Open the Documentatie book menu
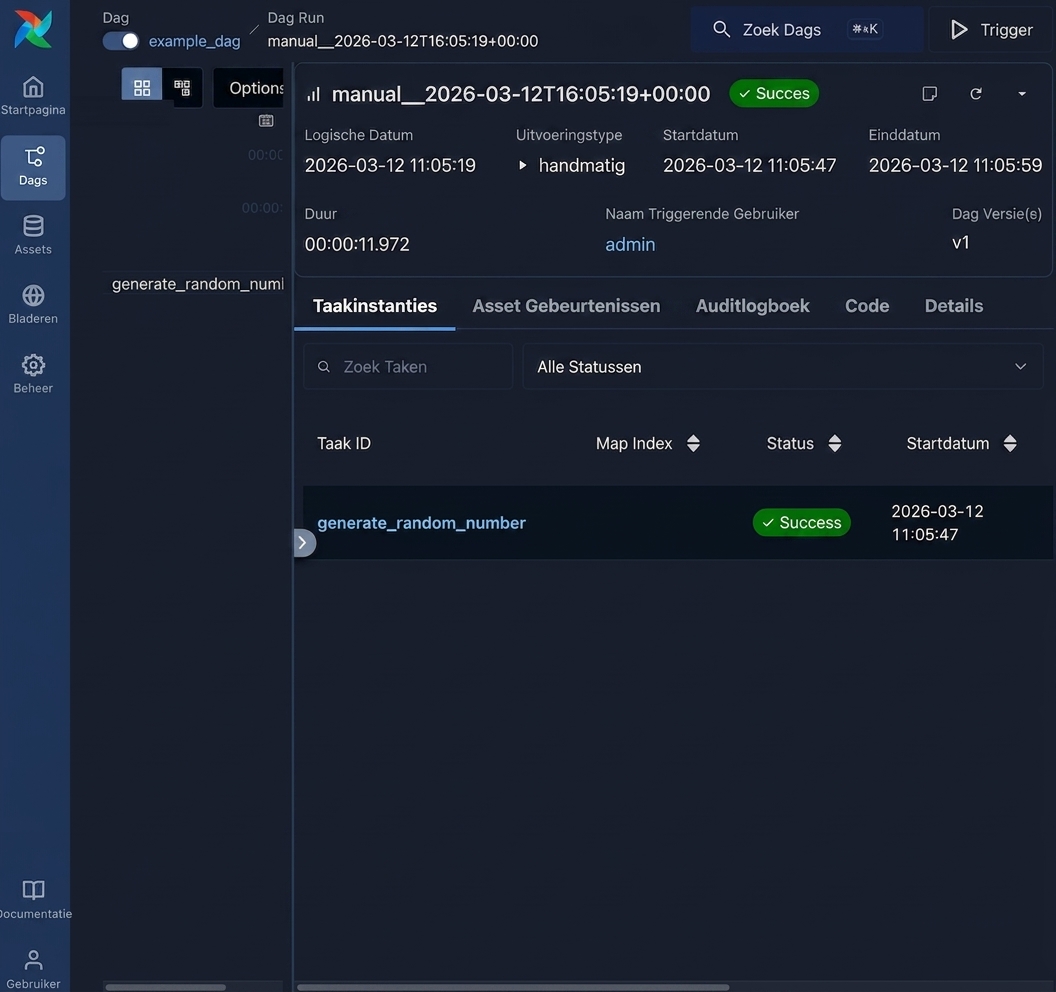 tap(33, 900)
